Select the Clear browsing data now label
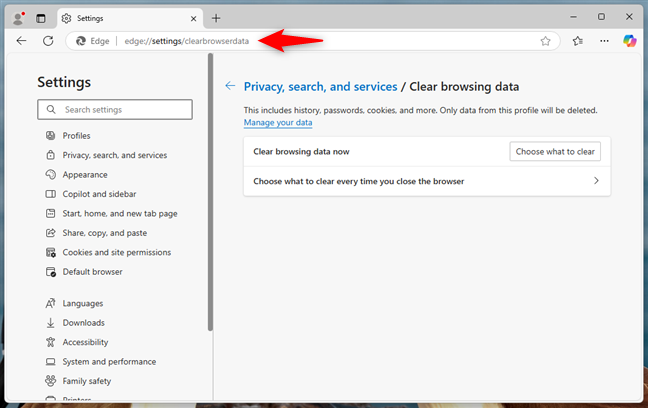Image resolution: width=648 pixels, height=408 pixels. 301,152
